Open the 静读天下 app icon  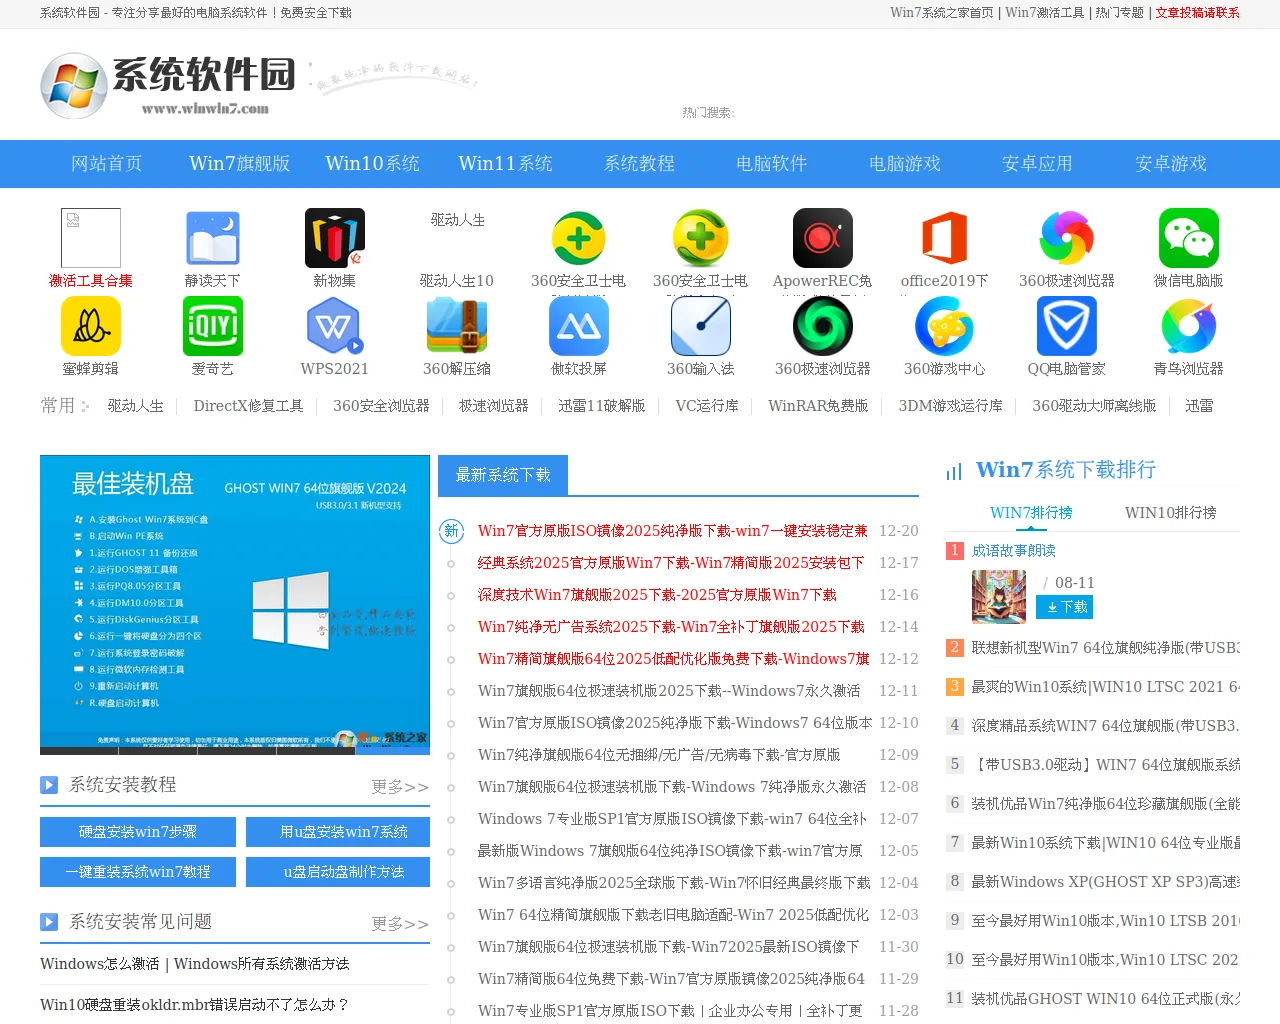(x=212, y=238)
